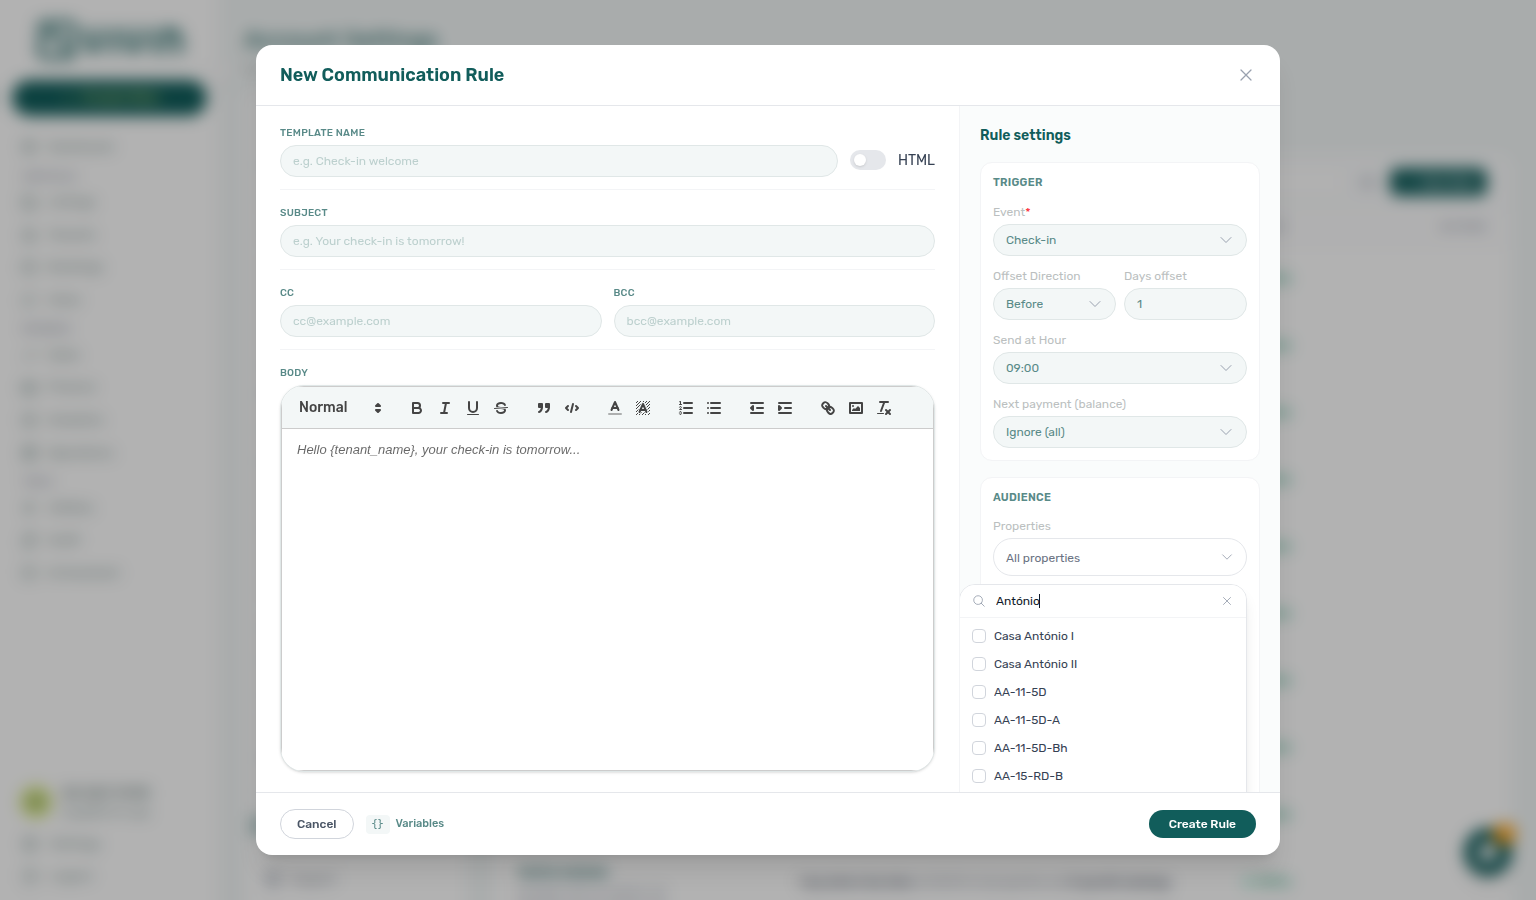Insert a hyperlink
Screen dimensions: 1536x900
click(x=828, y=408)
